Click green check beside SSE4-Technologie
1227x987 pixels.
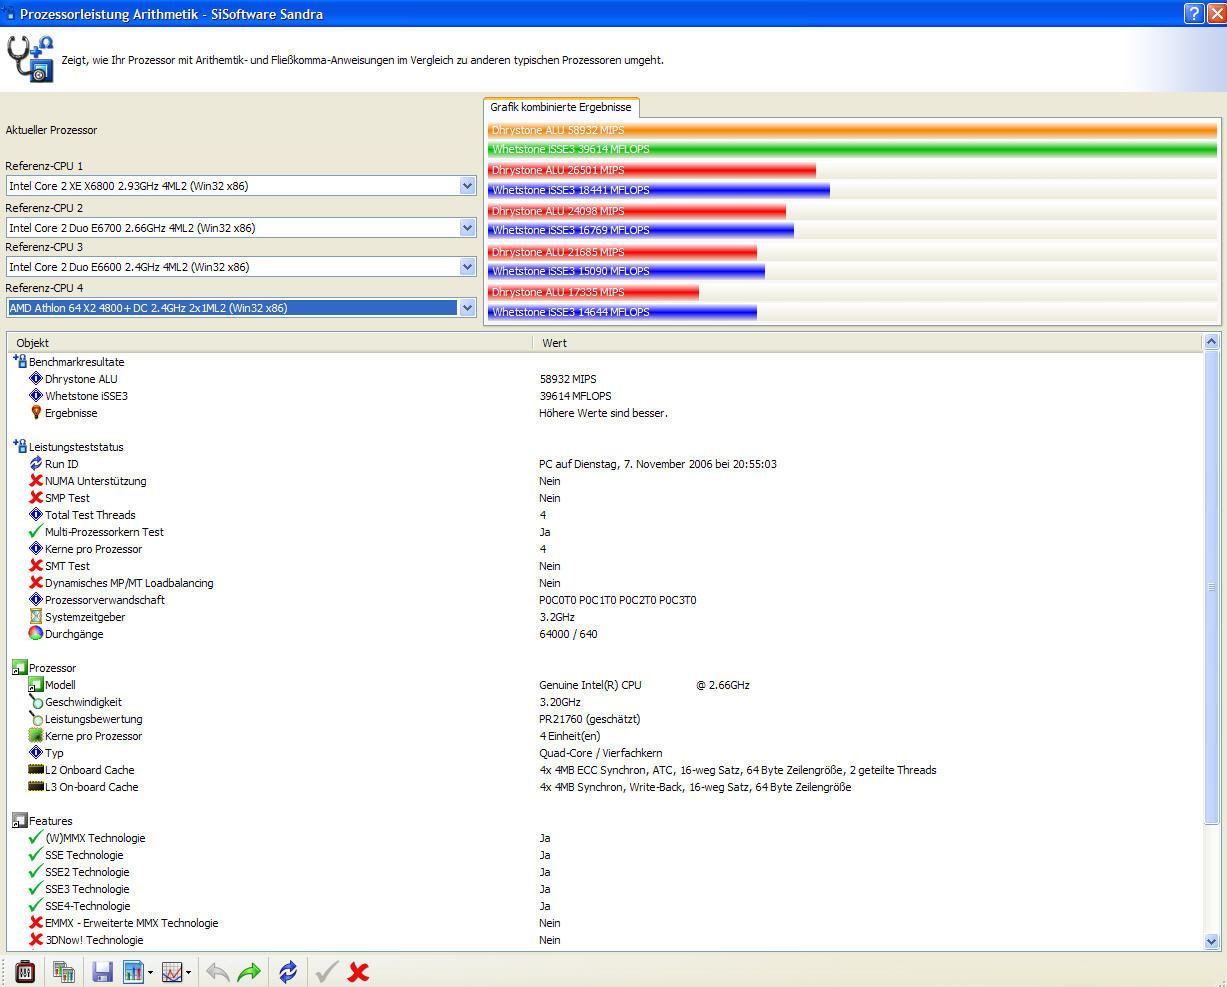[x=36, y=906]
